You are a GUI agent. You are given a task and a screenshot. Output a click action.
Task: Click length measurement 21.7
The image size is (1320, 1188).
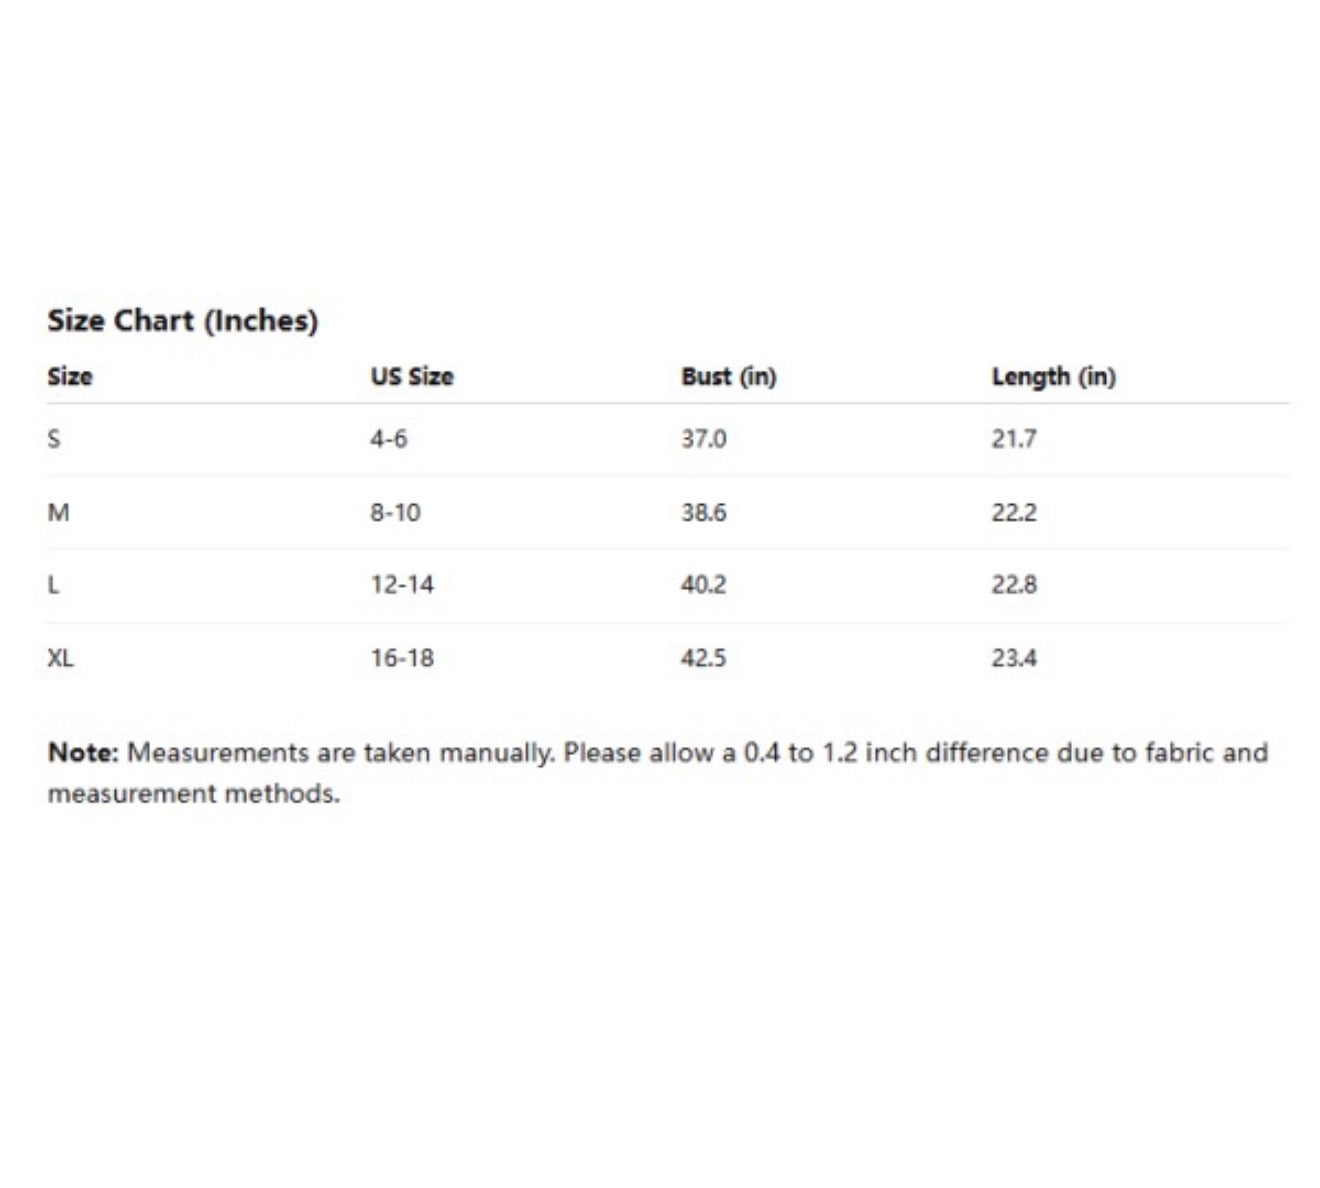point(1014,439)
